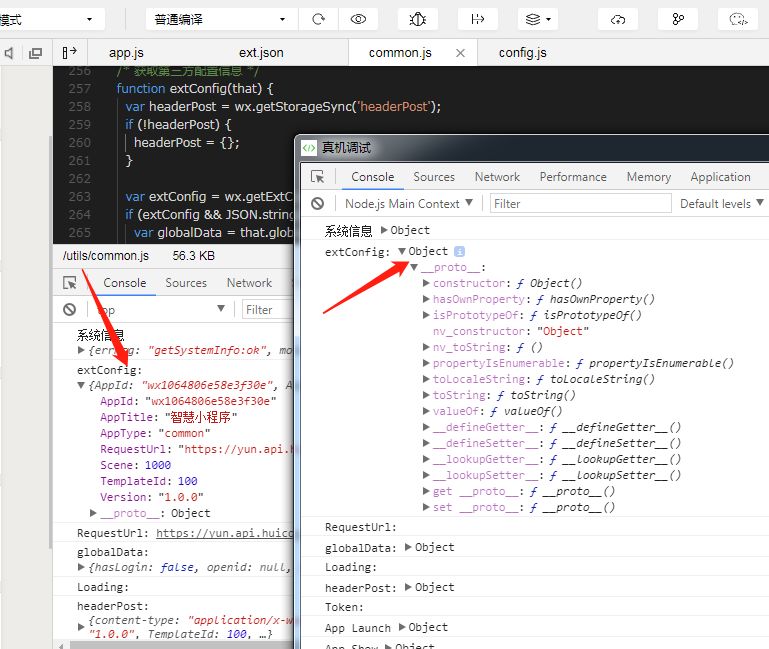Expand set __proto__ entry

click(x=426, y=507)
